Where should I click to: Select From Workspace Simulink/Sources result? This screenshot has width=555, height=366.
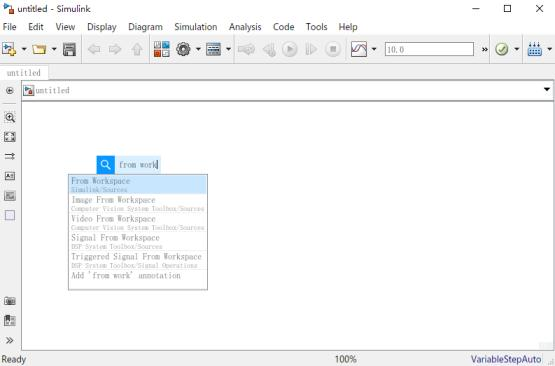(138, 185)
